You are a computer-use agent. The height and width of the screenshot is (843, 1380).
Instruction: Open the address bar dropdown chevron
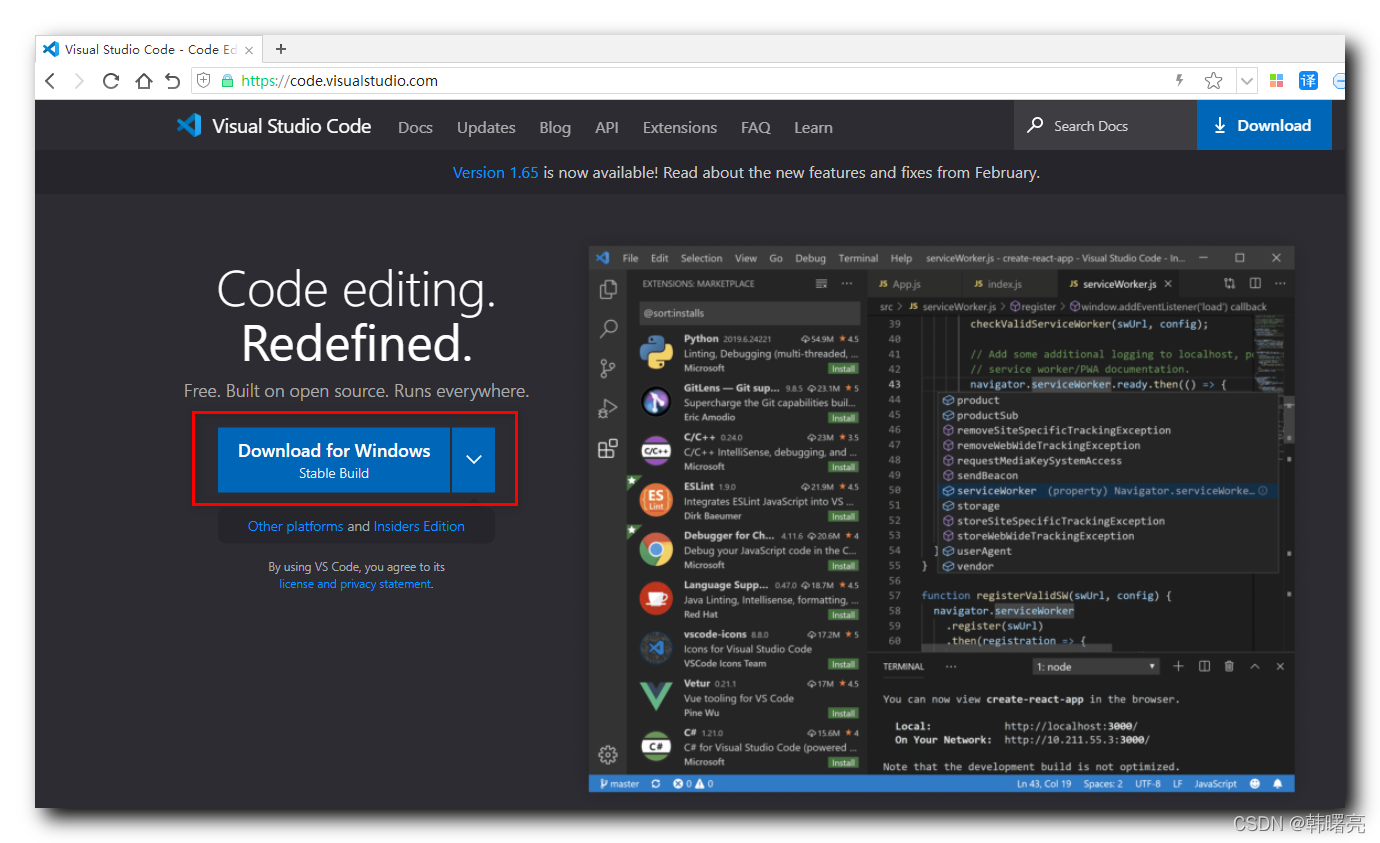(1247, 81)
